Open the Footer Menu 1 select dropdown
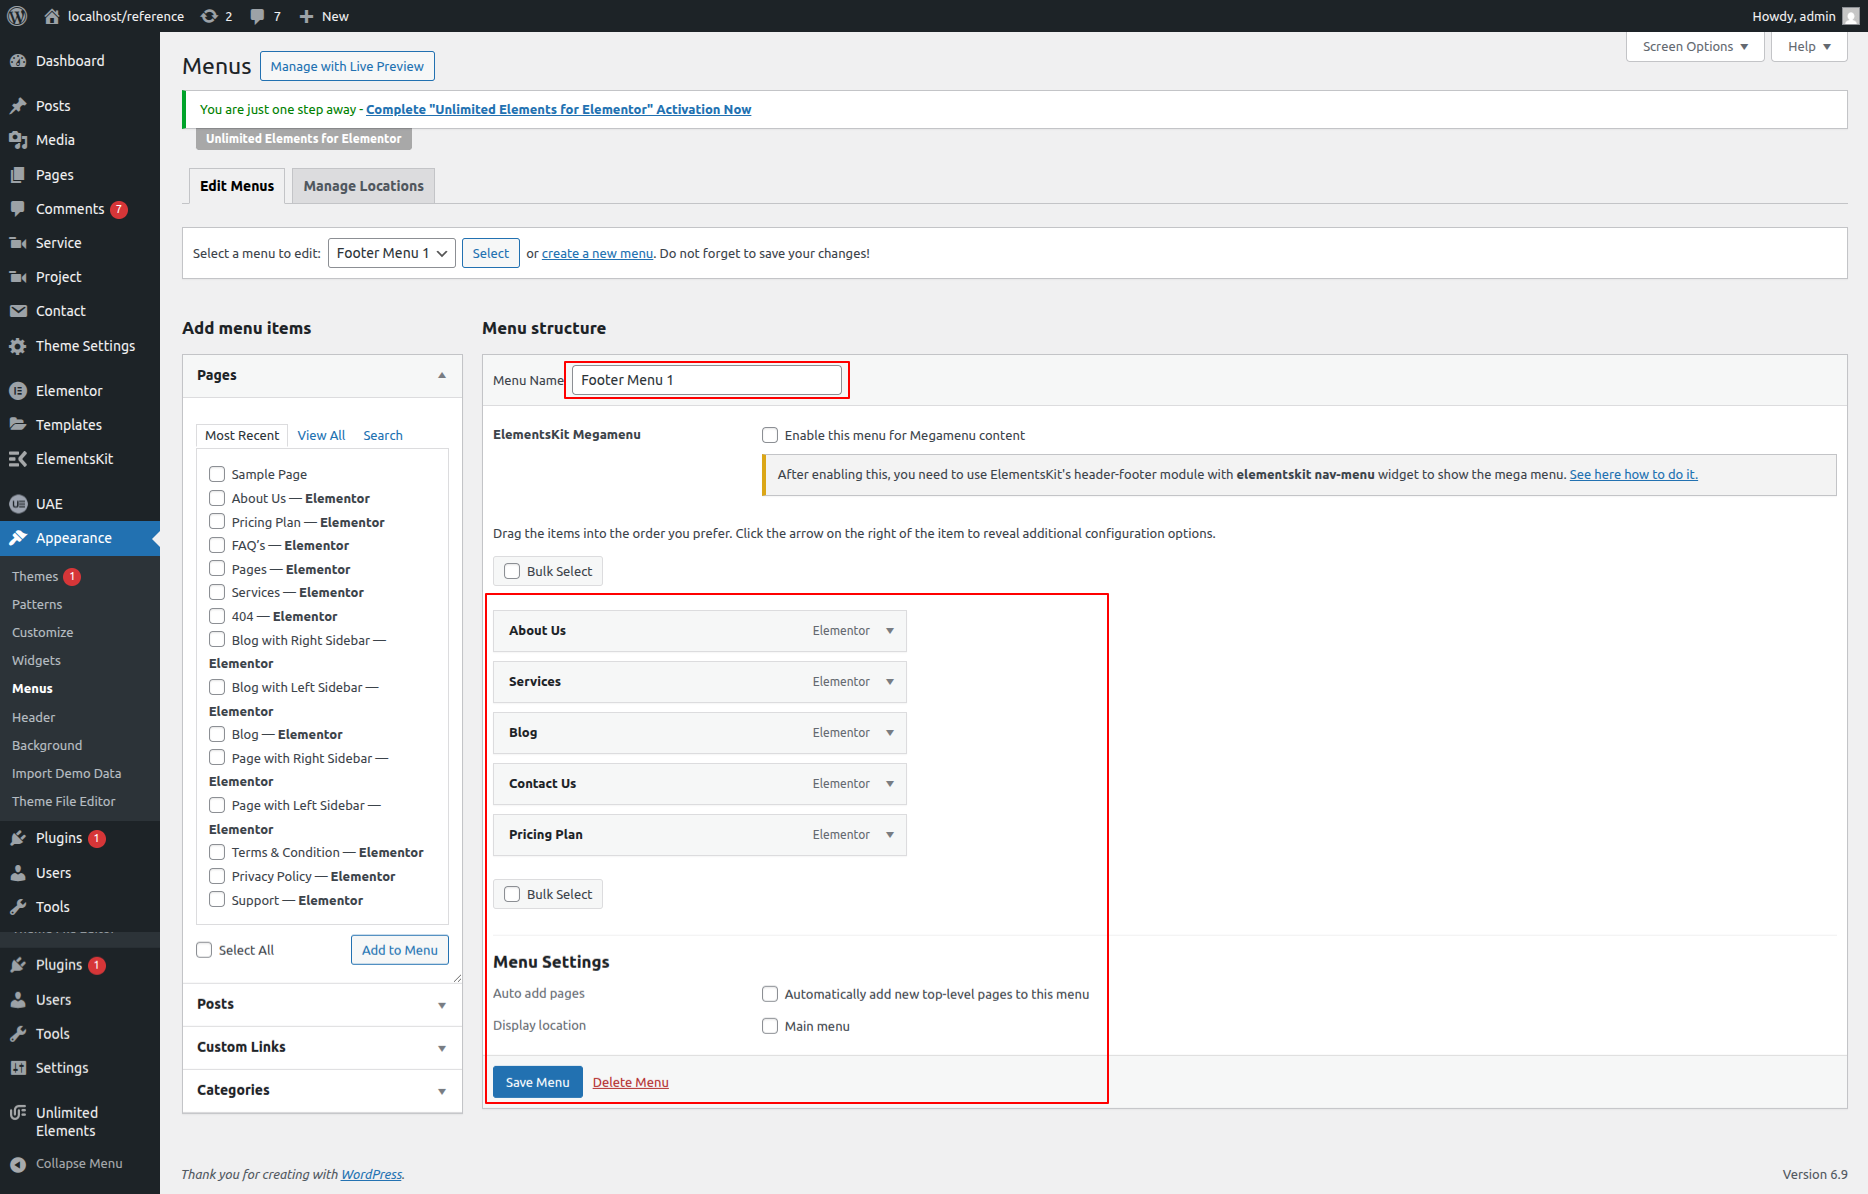The image size is (1868, 1194). [x=392, y=253]
